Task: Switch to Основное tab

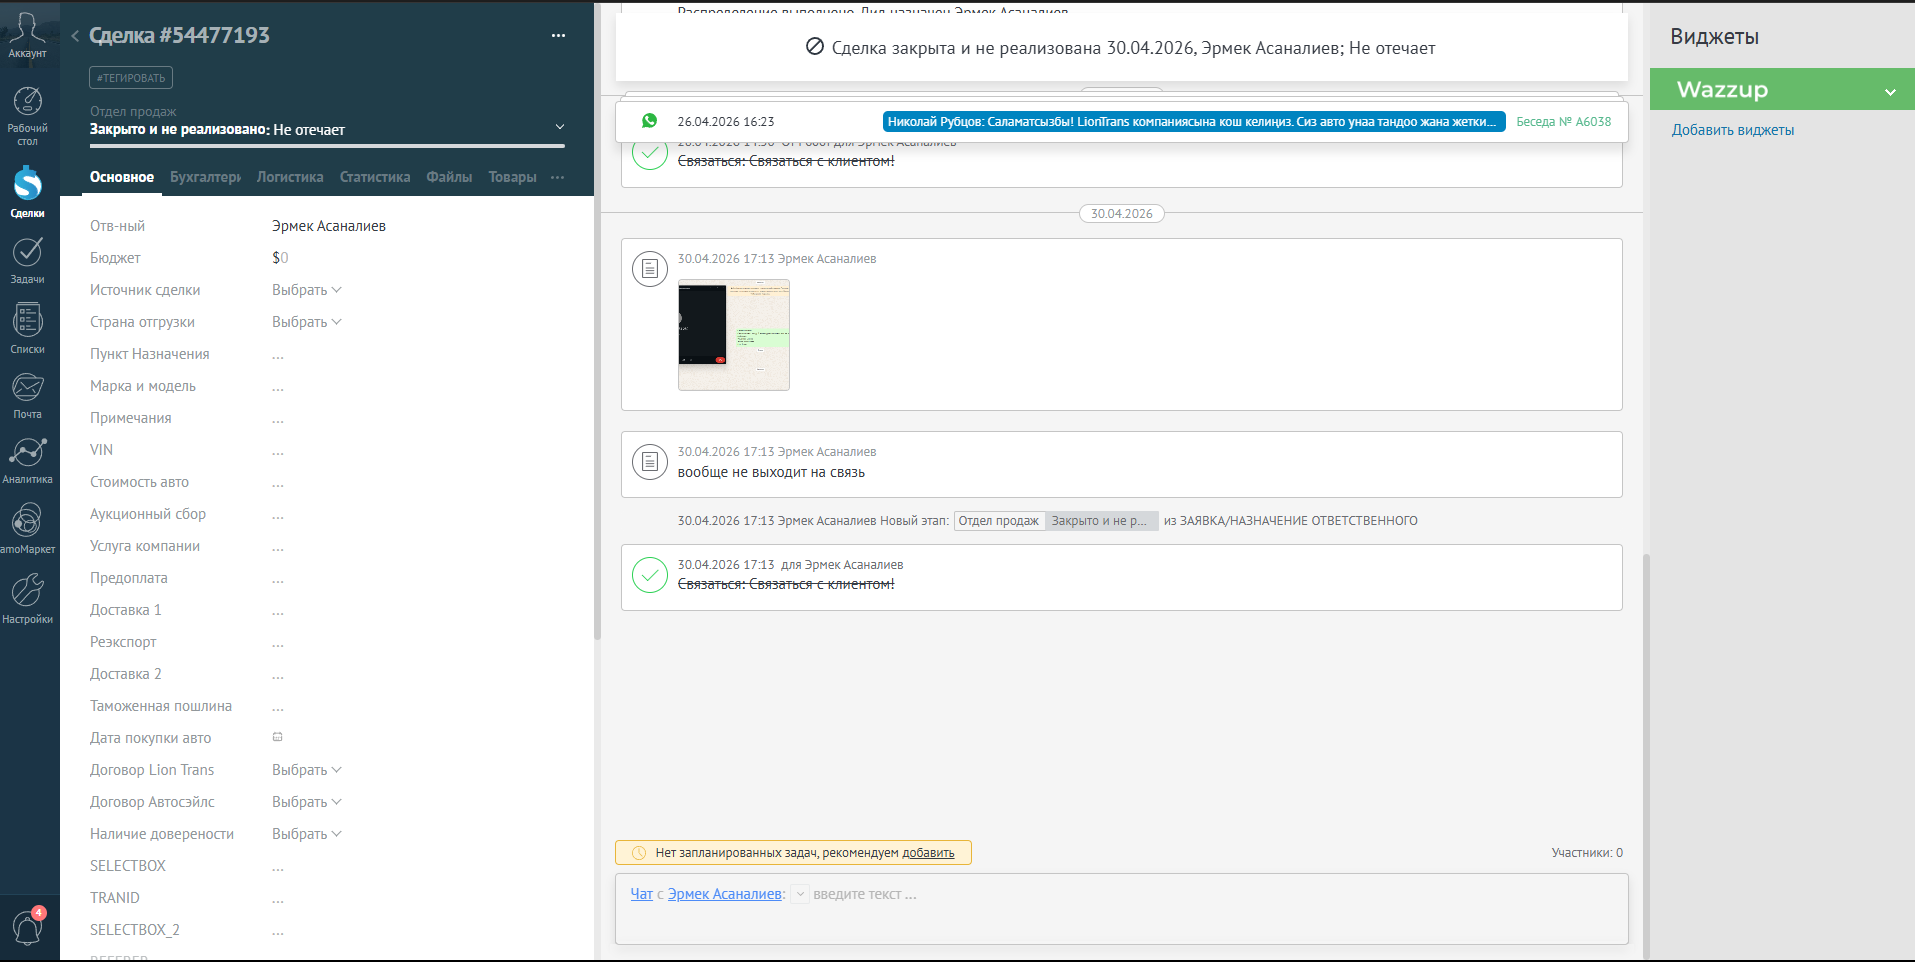Action: tap(122, 177)
